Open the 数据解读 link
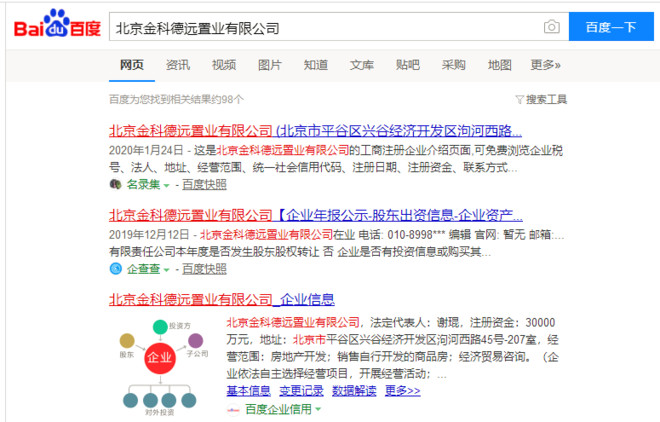 pyautogui.click(x=354, y=391)
